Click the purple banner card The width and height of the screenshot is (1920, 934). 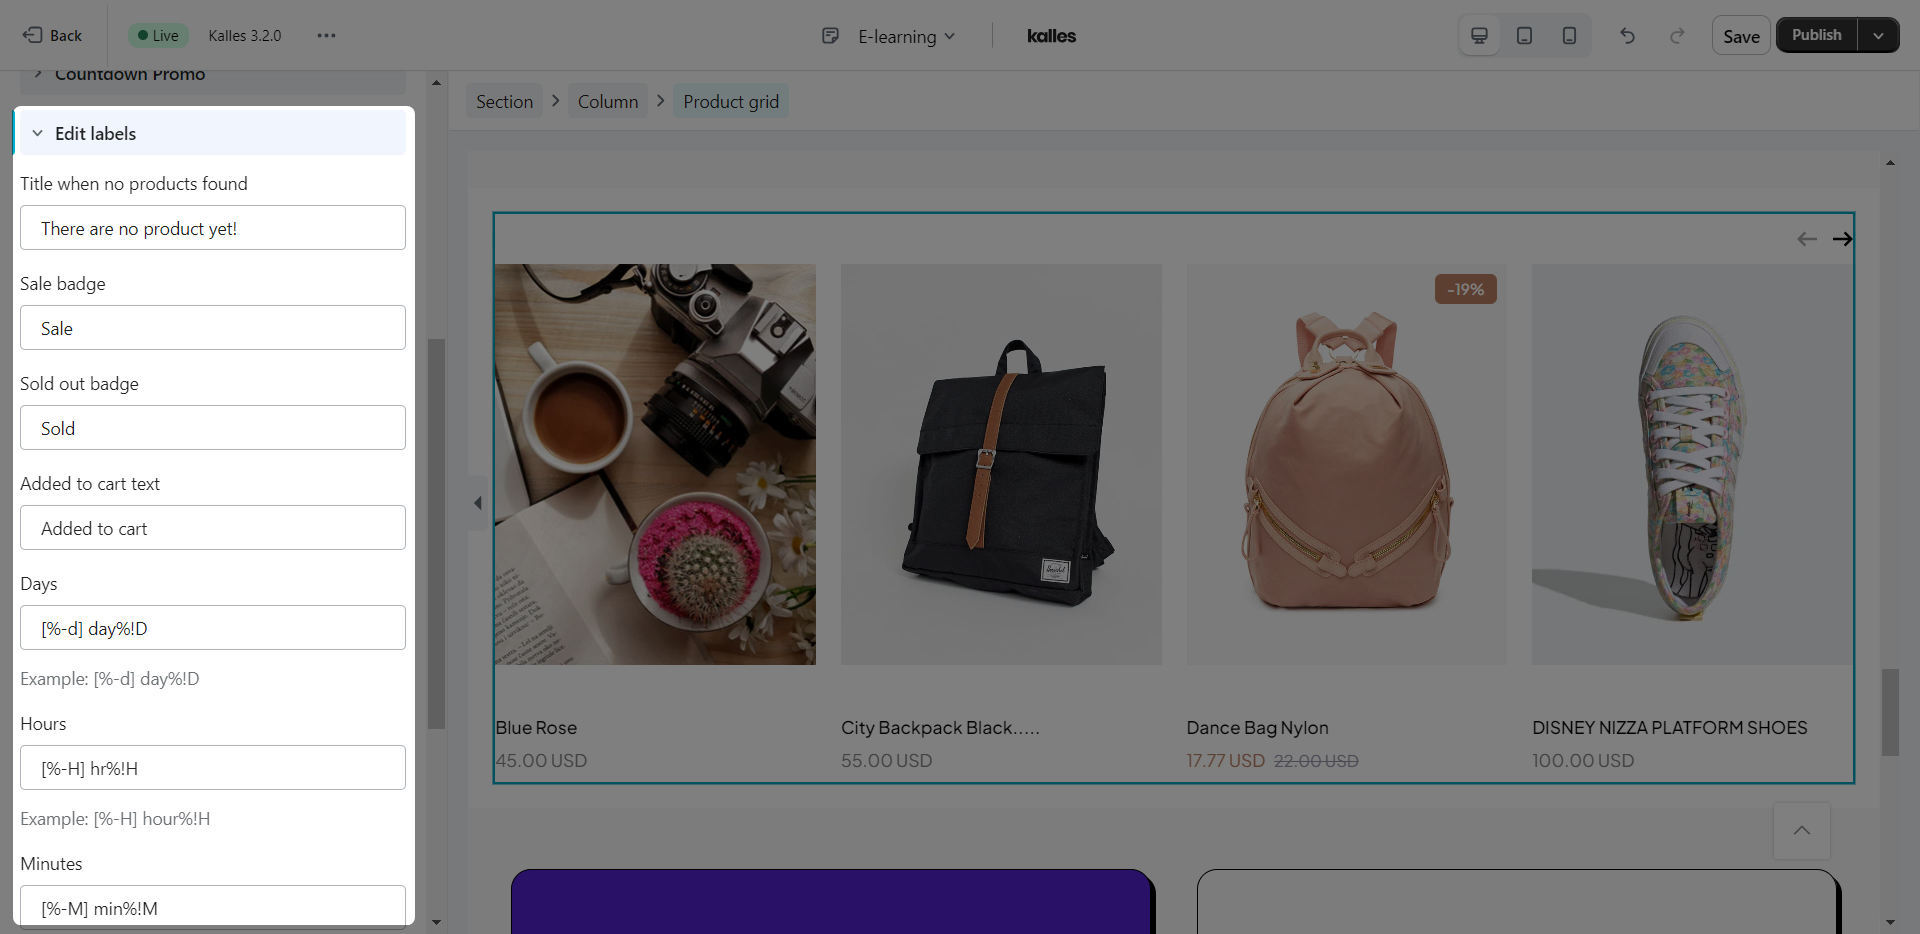coord(831,901)
